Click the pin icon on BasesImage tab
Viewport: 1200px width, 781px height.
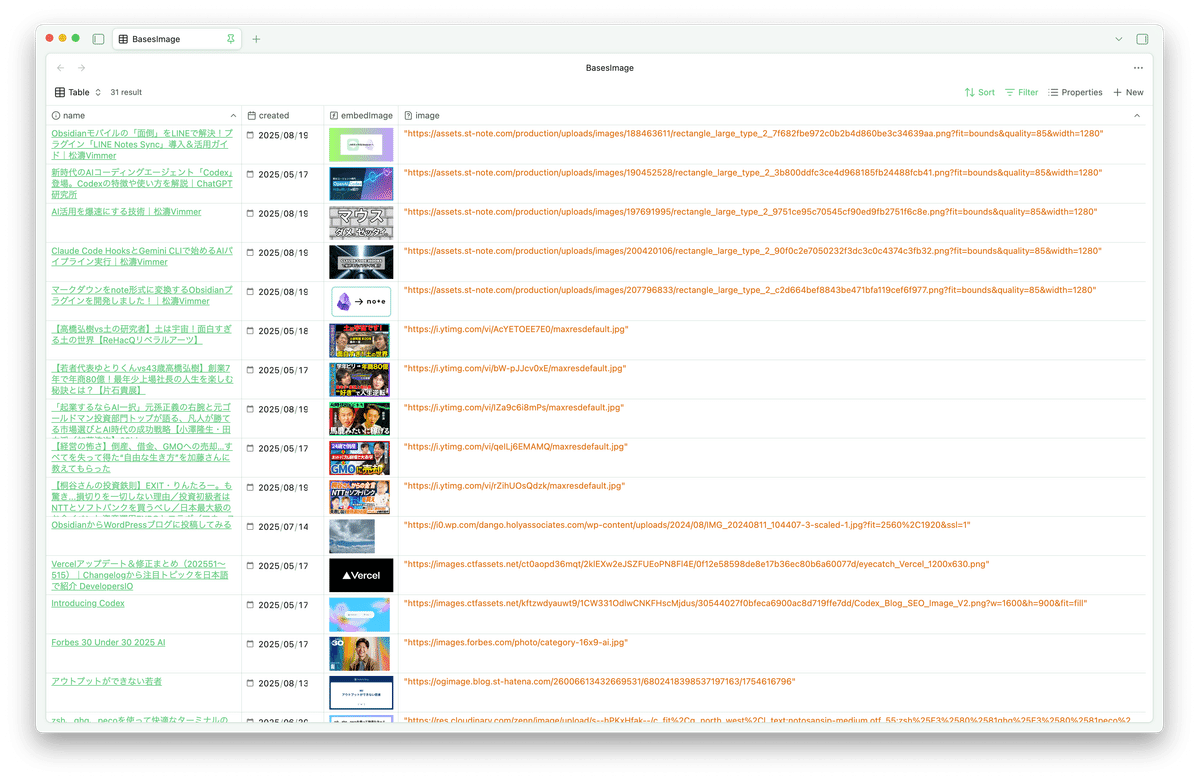point(231,39)
